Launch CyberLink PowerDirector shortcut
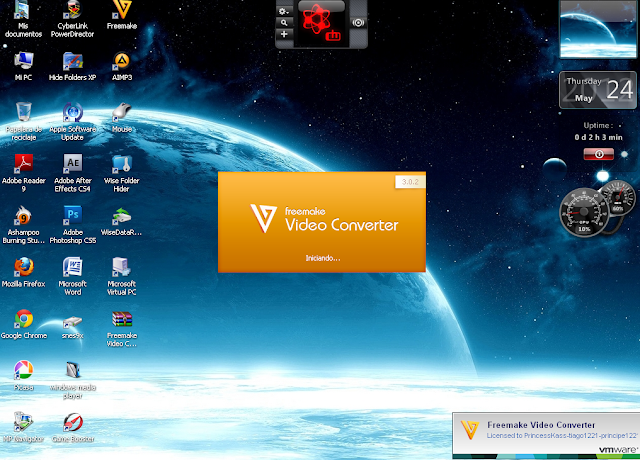Viewport: 640px width, 460px height. 72,19
